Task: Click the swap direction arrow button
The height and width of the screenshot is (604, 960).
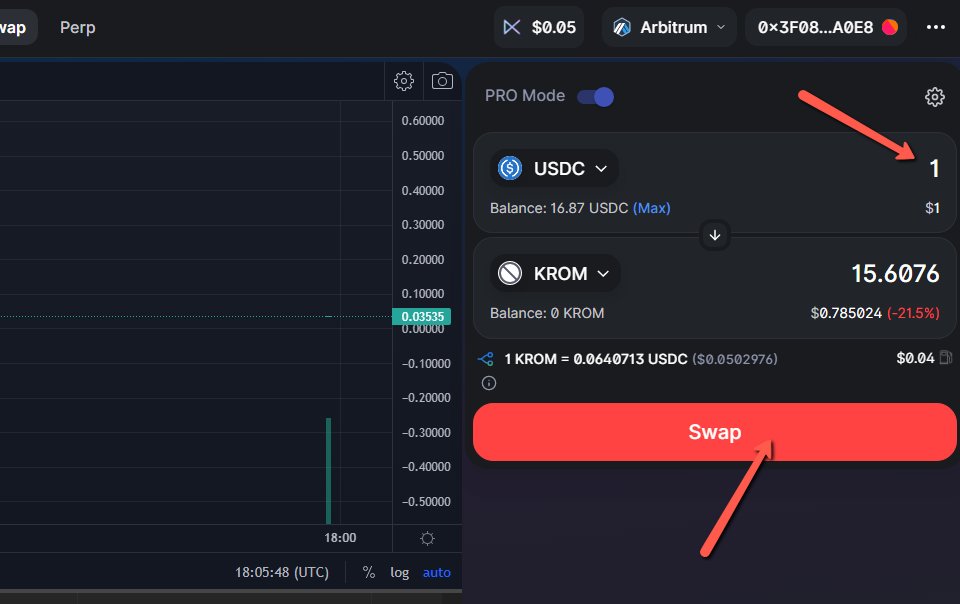Action: [x=714, y=235]
